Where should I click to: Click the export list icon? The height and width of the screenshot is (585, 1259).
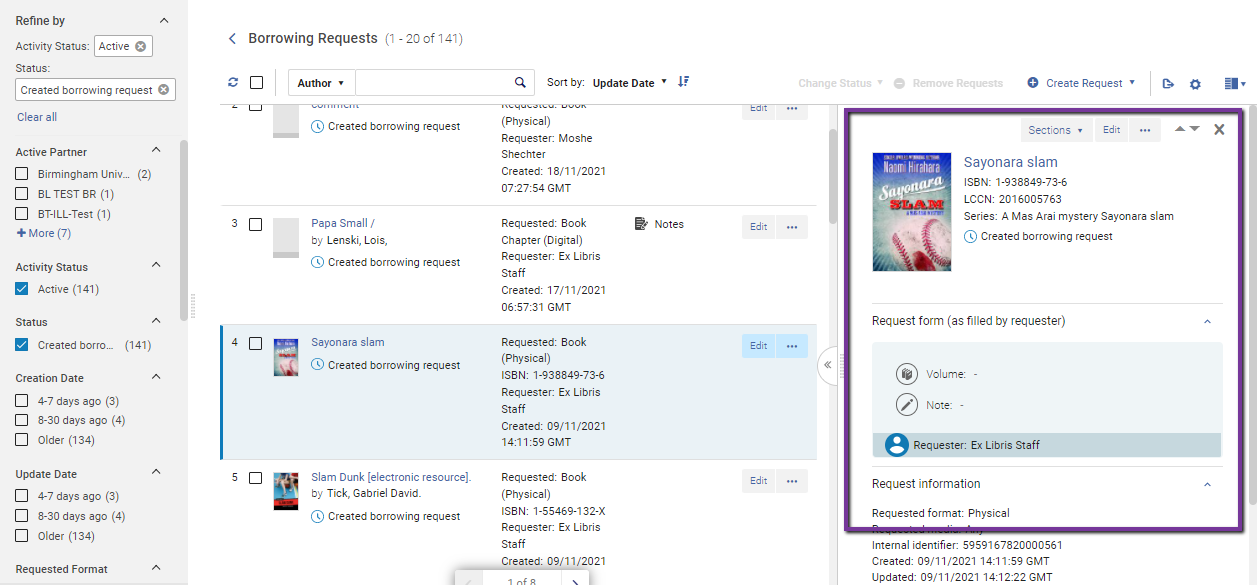point(1168,84)
